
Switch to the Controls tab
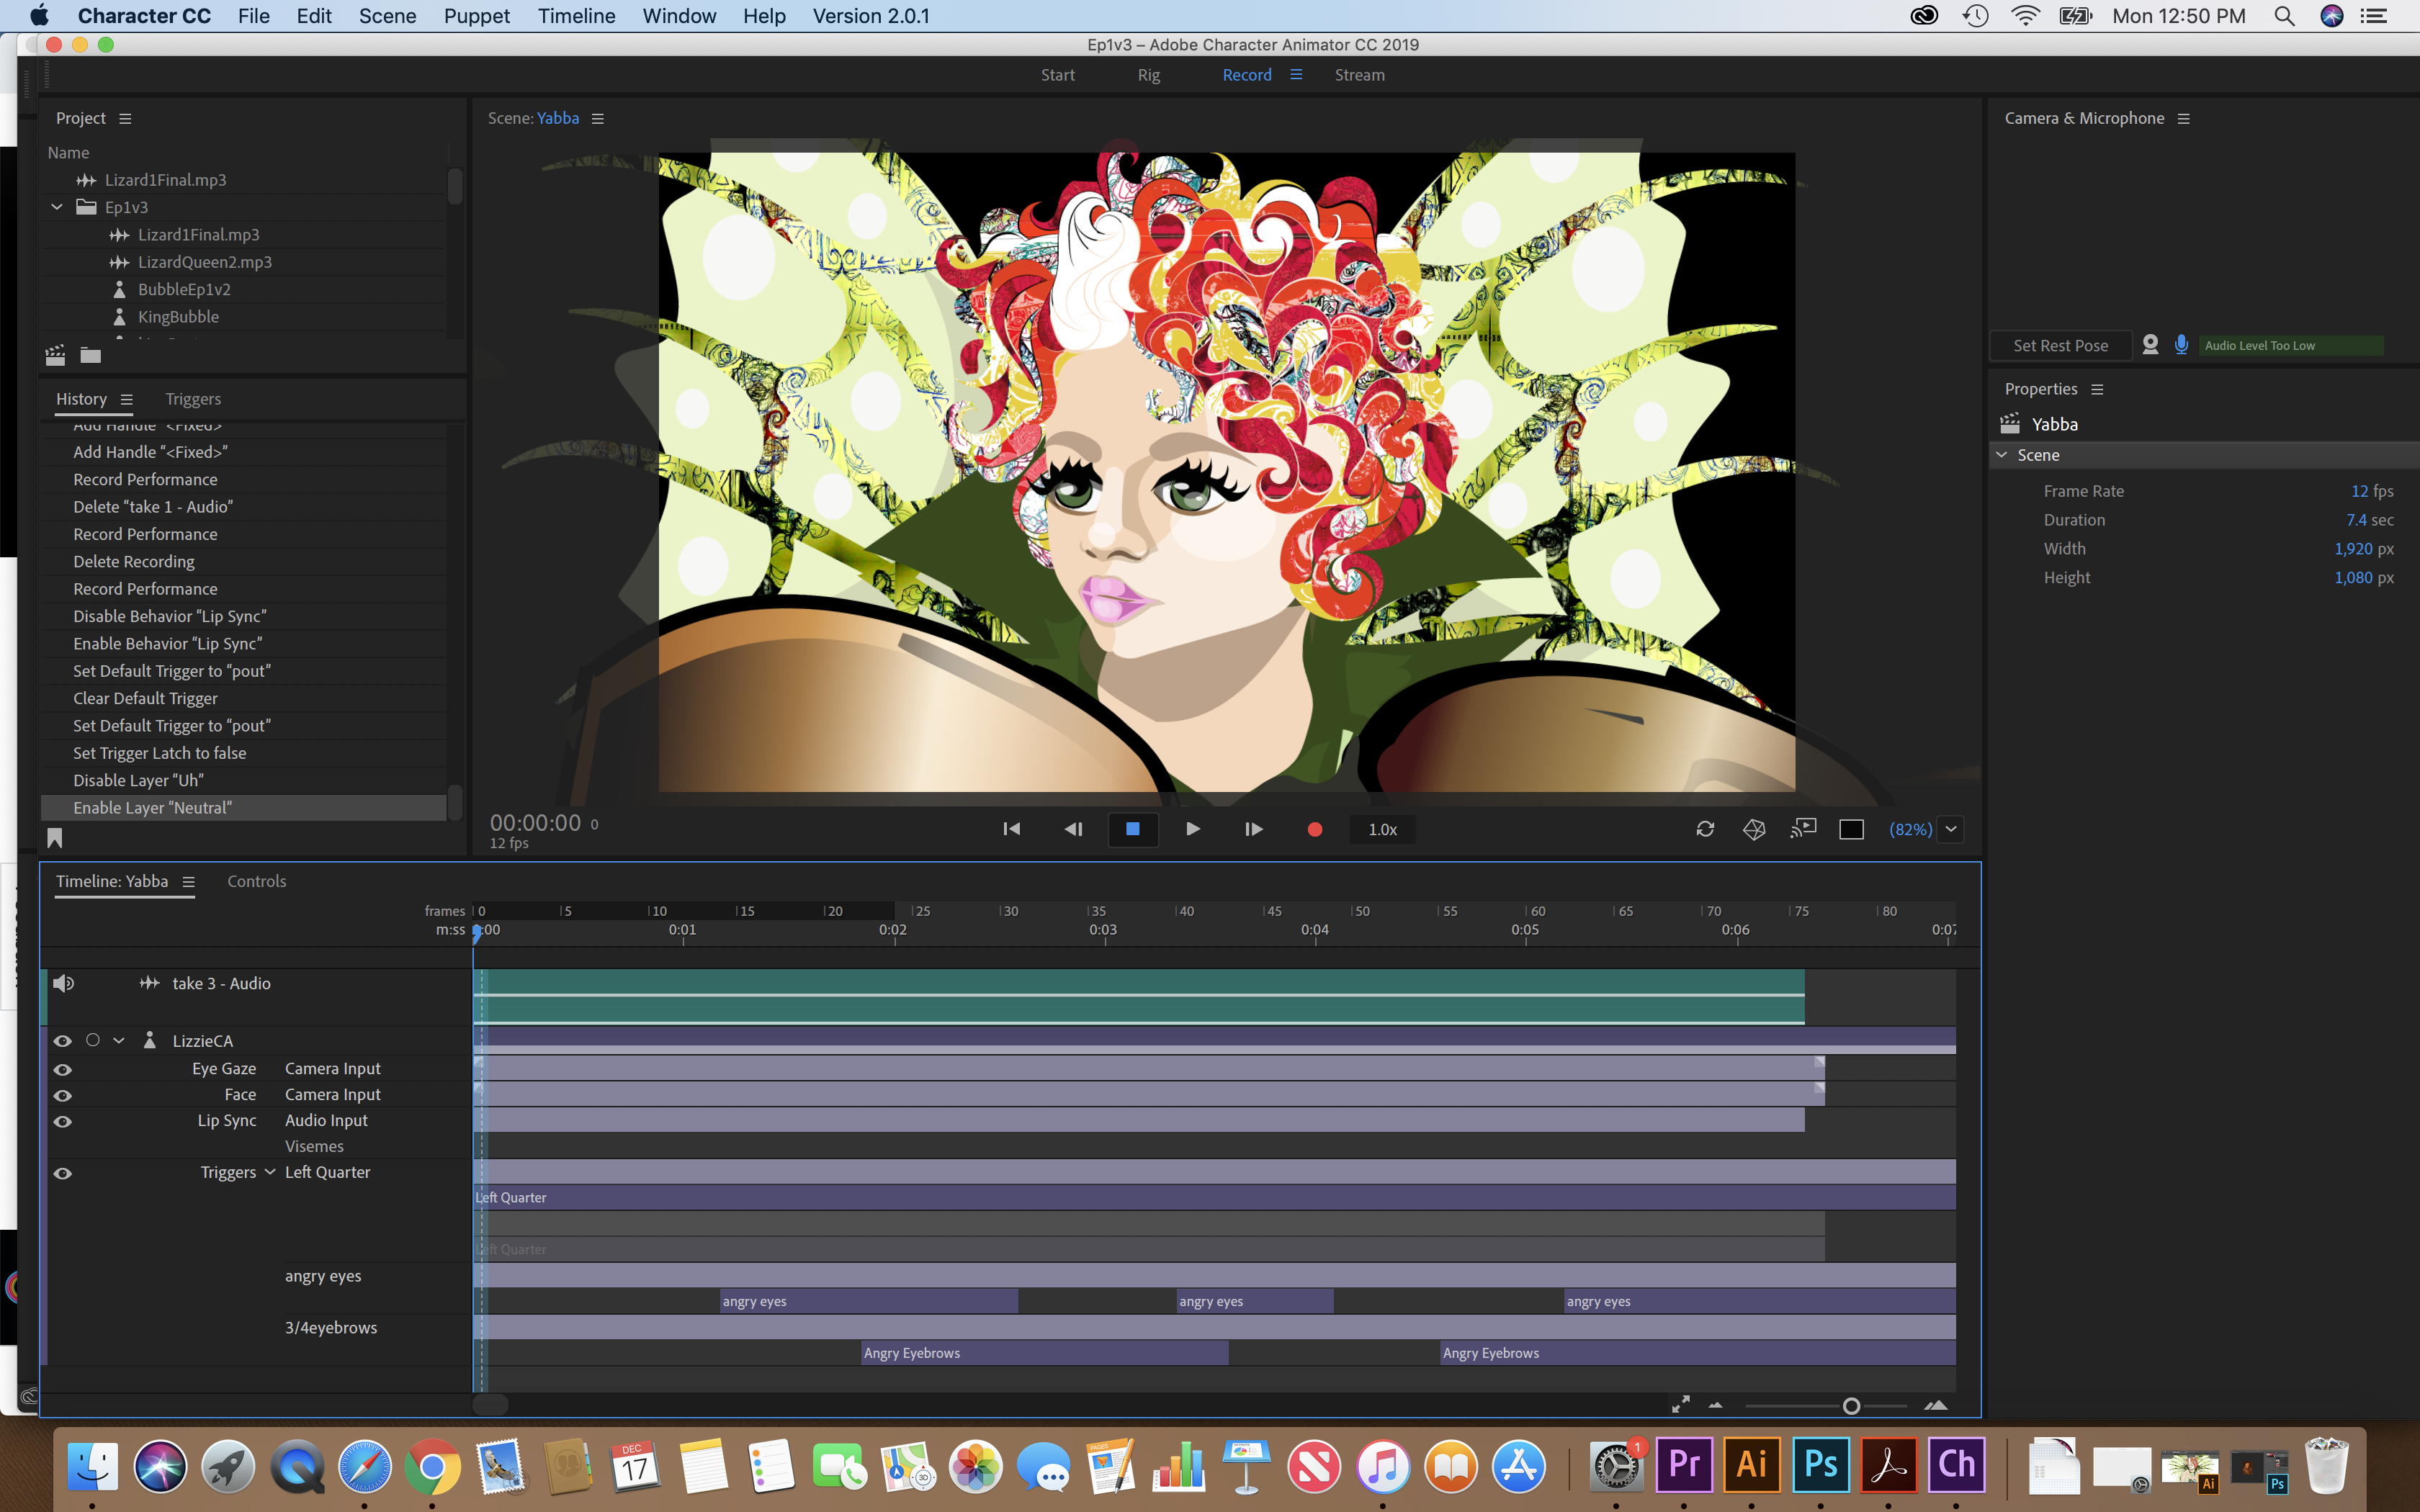[256, 881]
